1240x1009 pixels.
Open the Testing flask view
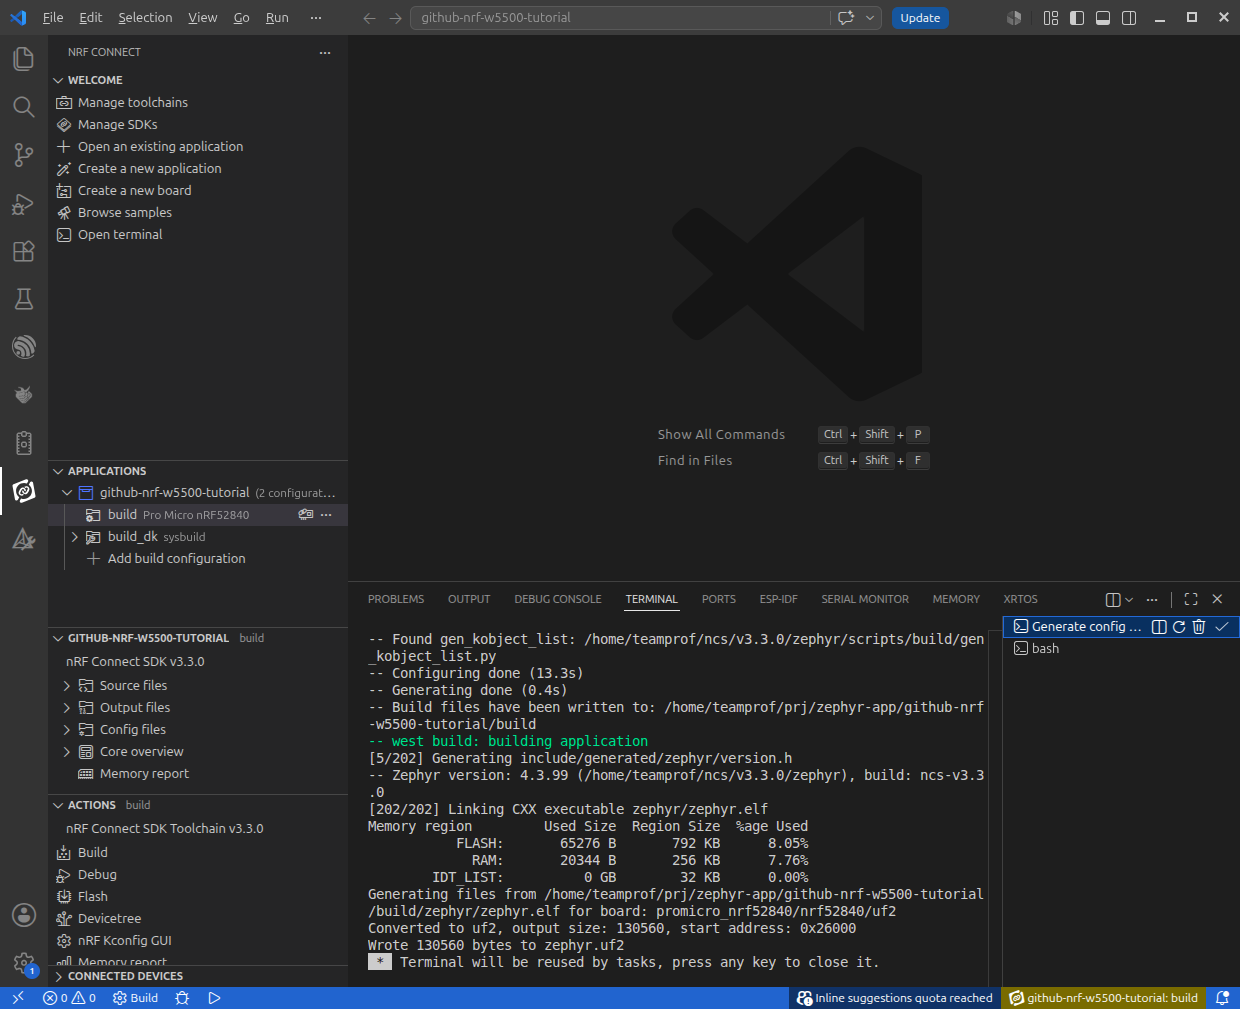24,299
